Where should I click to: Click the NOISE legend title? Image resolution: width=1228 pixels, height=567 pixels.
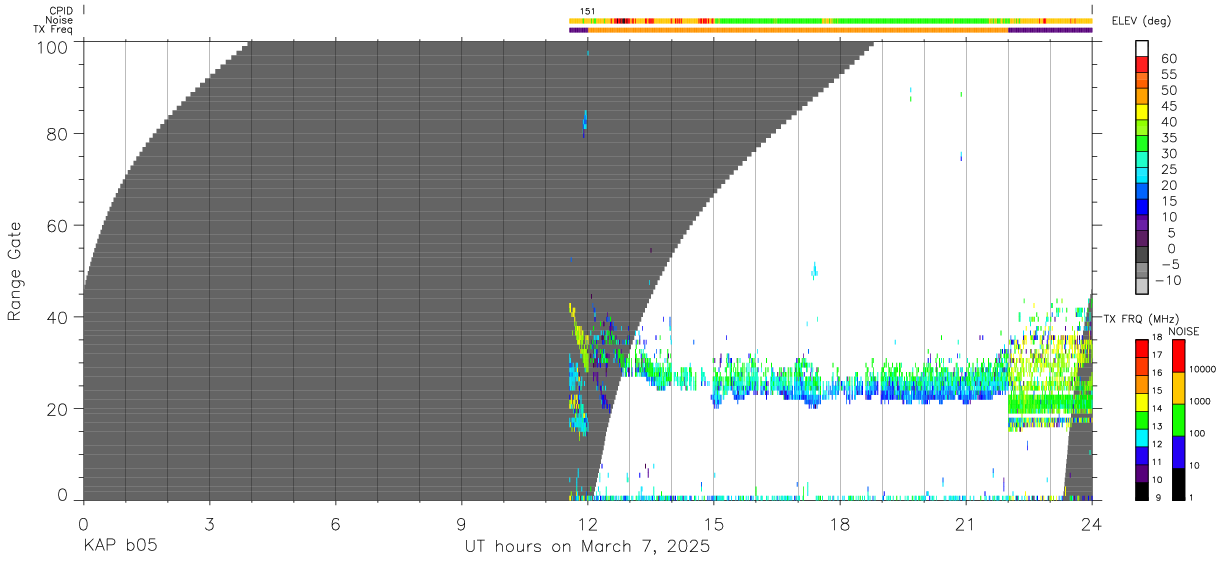point(1186,331)
